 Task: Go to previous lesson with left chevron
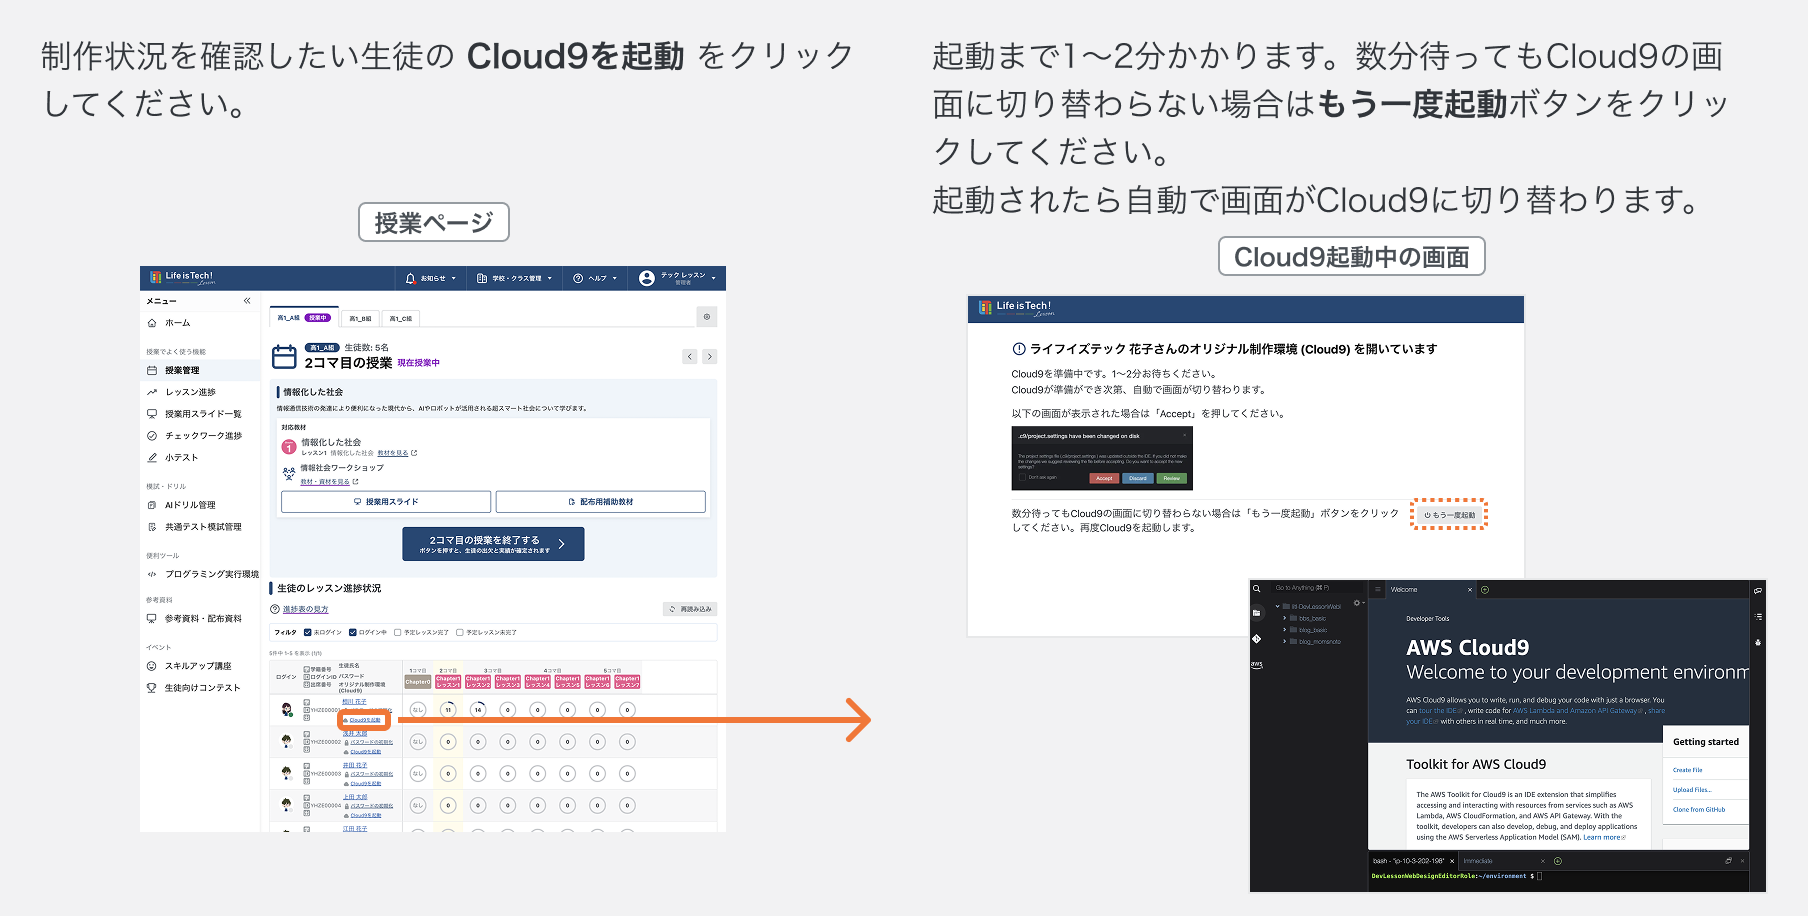pos(690,356)
